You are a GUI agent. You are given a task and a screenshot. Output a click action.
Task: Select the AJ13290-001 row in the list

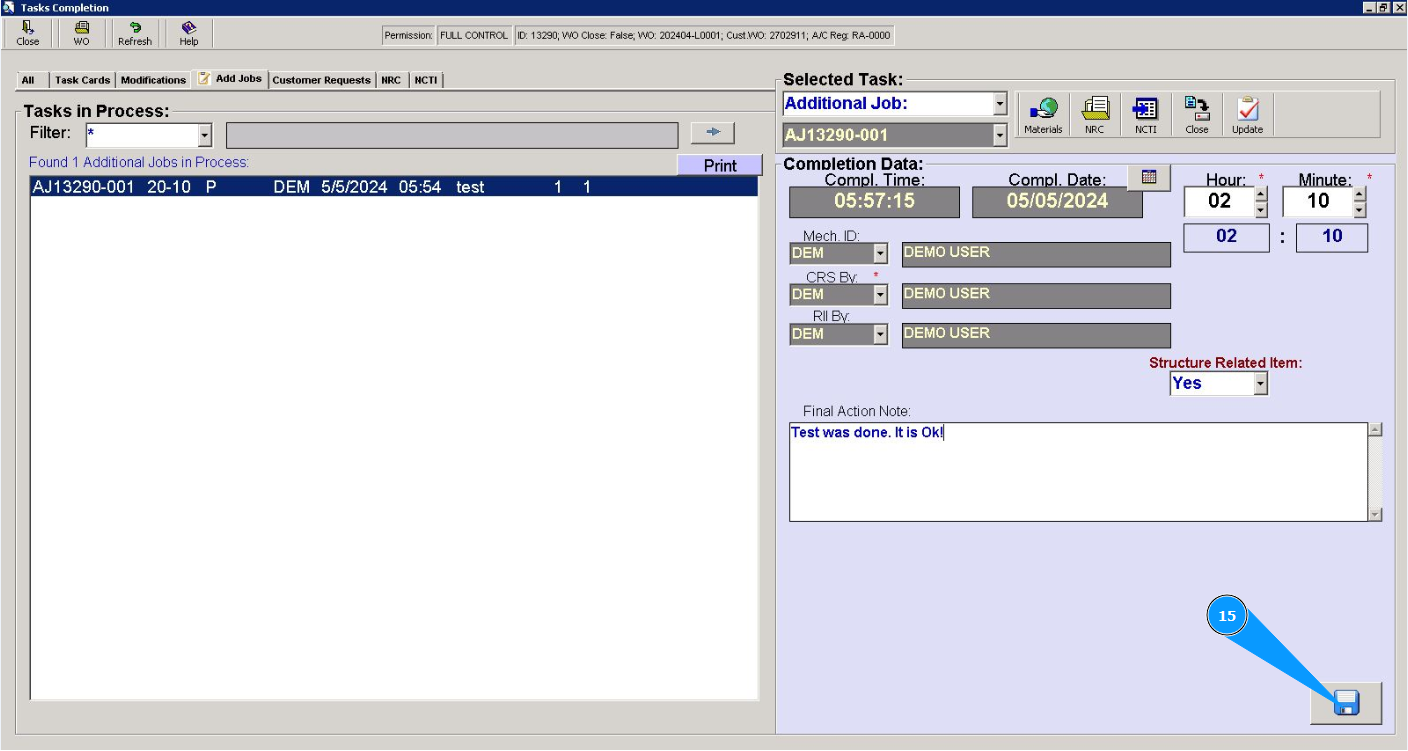coord(394,187)
